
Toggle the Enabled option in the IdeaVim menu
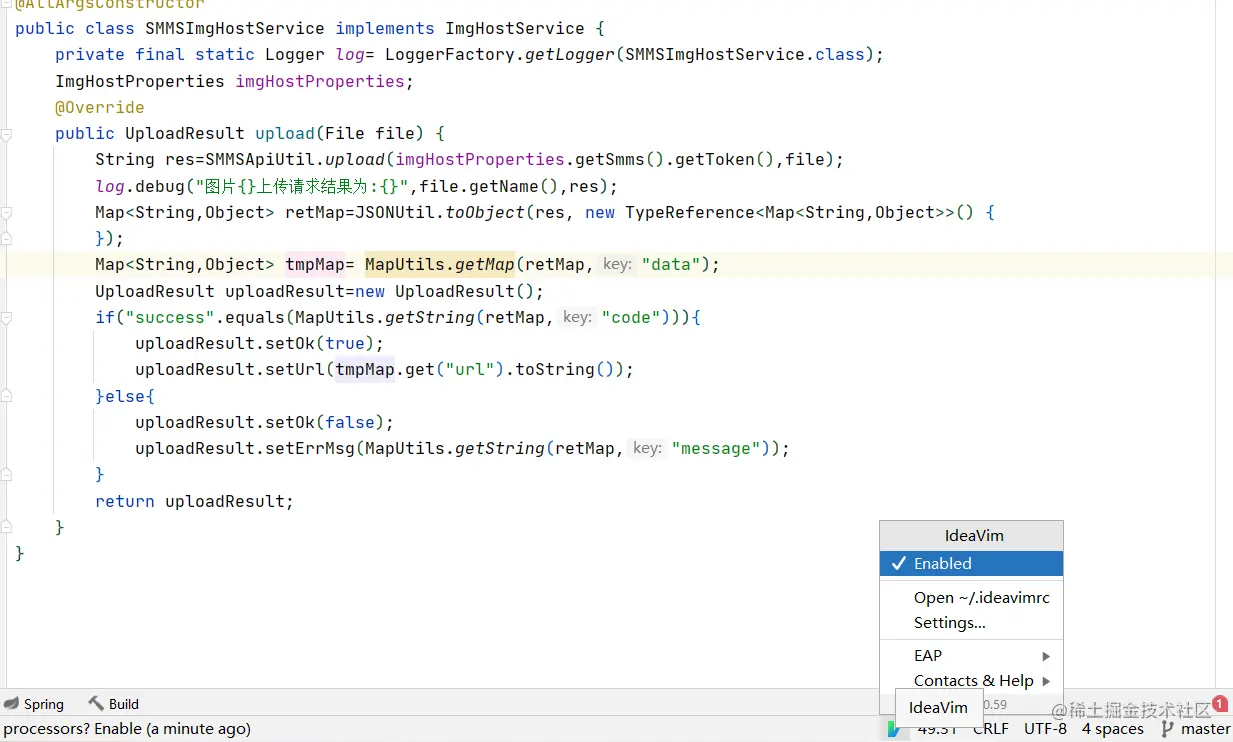coord(971,563)
